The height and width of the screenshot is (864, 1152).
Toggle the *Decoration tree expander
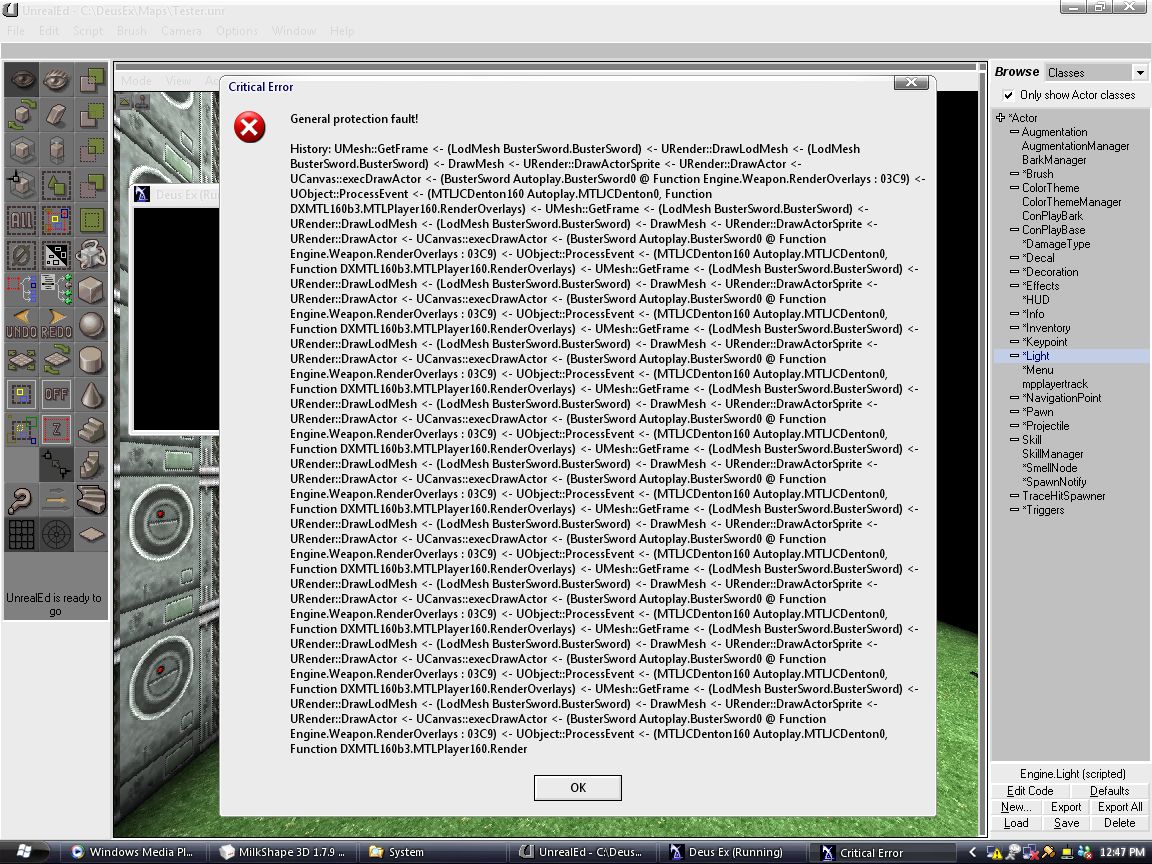[1015, 271]
